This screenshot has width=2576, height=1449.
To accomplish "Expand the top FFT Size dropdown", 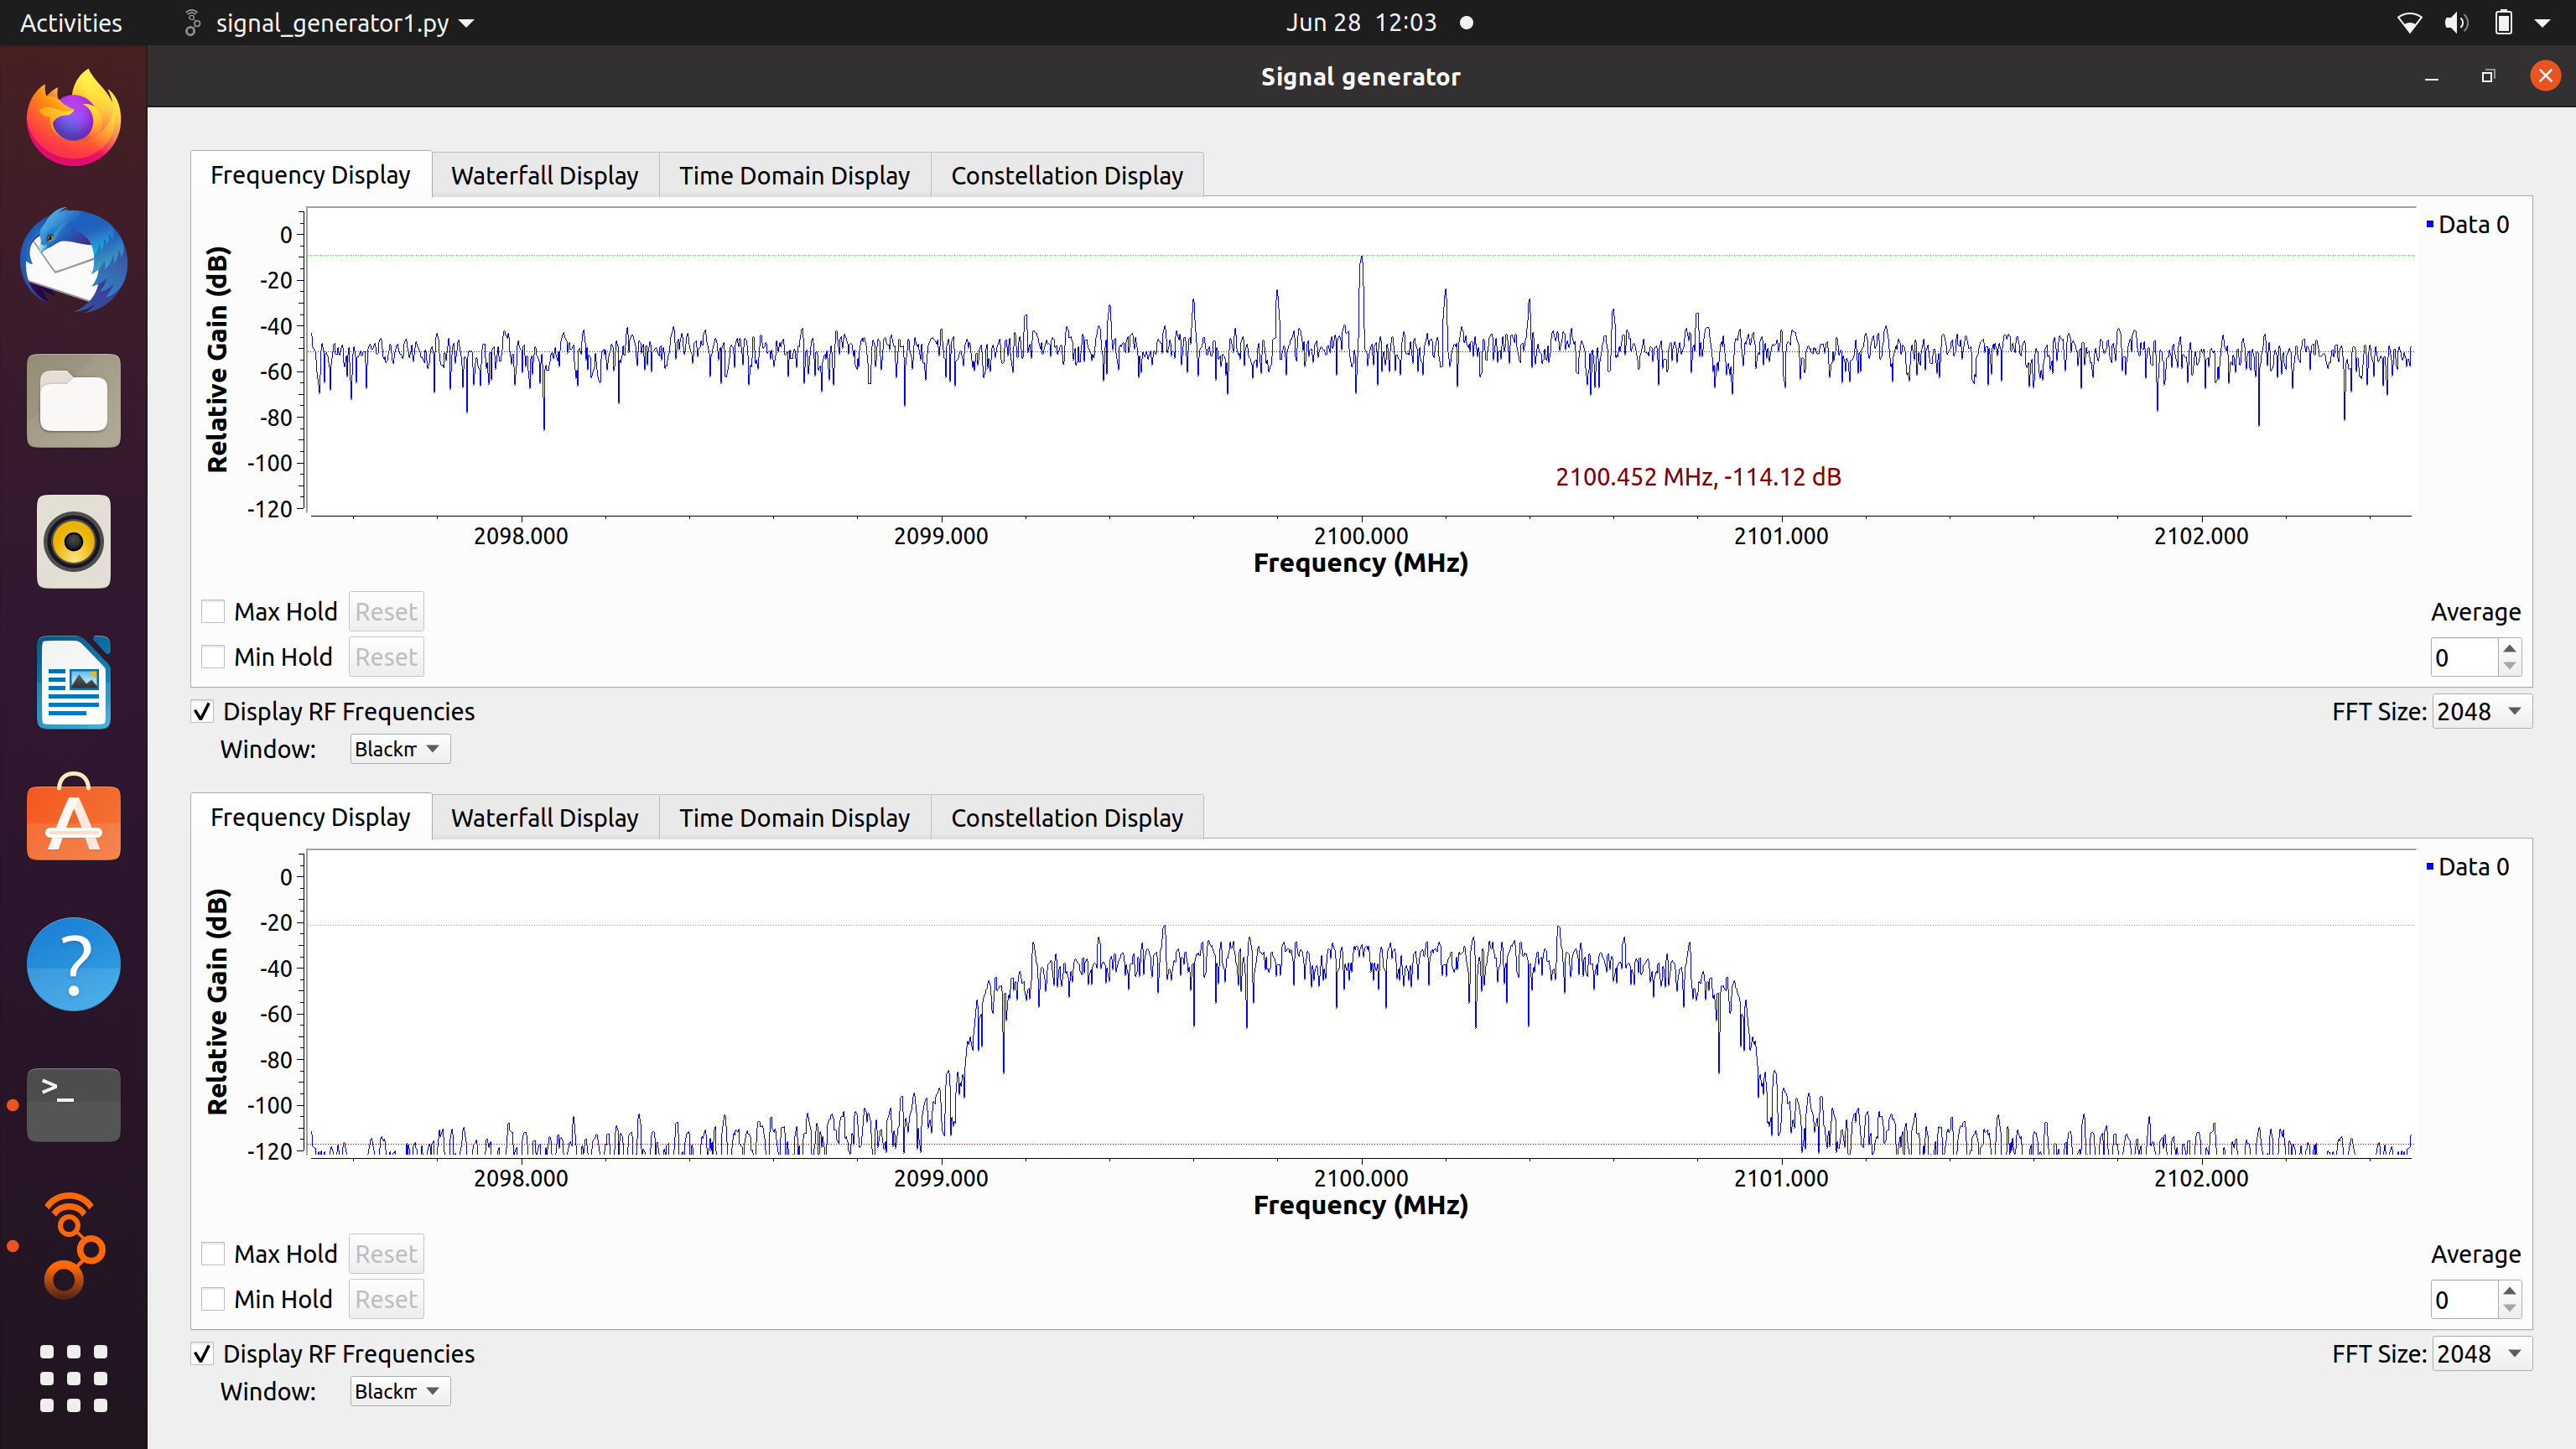I will [x=2481, y=712].
